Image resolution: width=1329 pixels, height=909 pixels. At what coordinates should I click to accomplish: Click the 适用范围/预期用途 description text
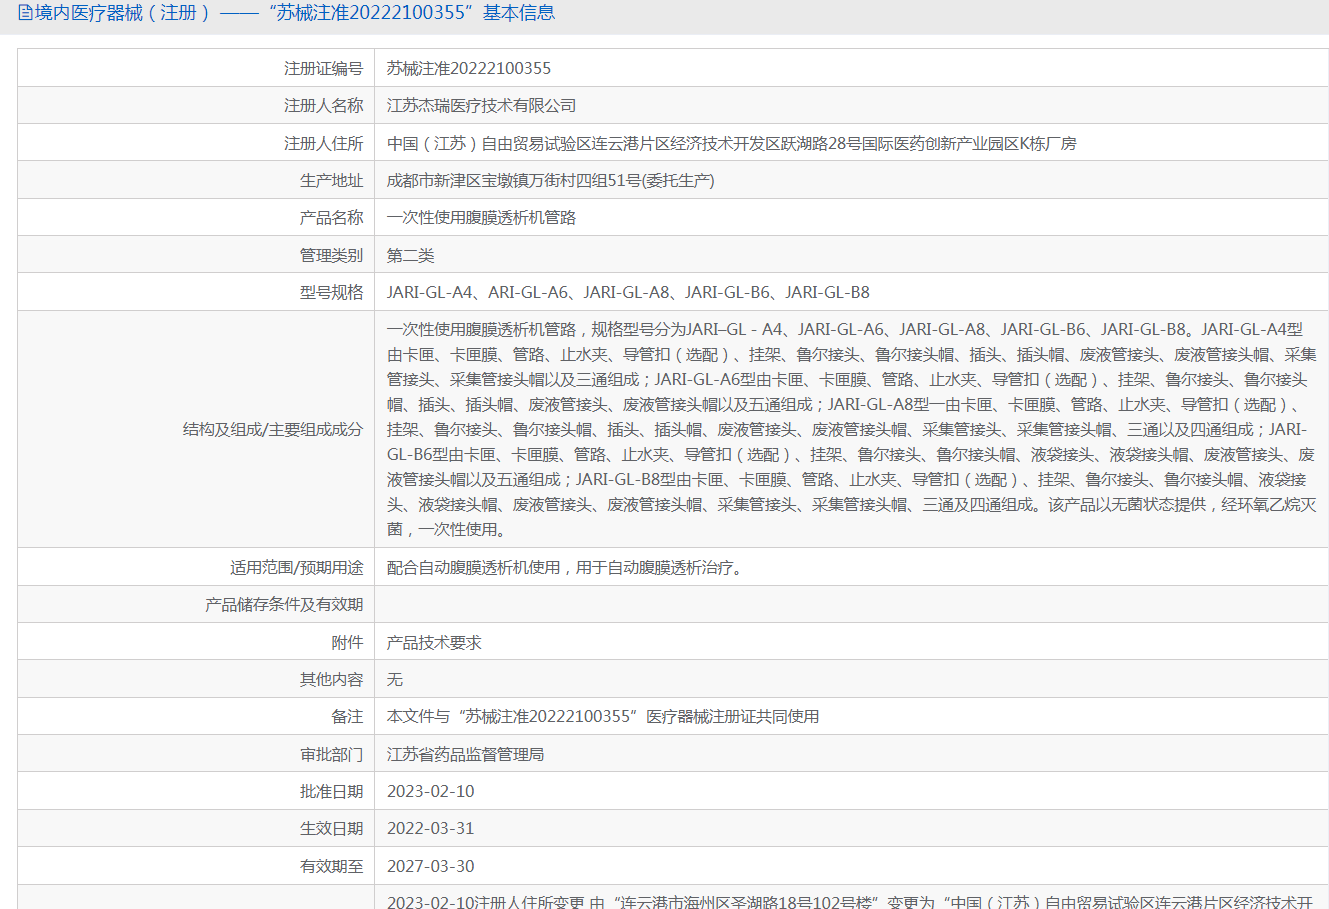565,567
